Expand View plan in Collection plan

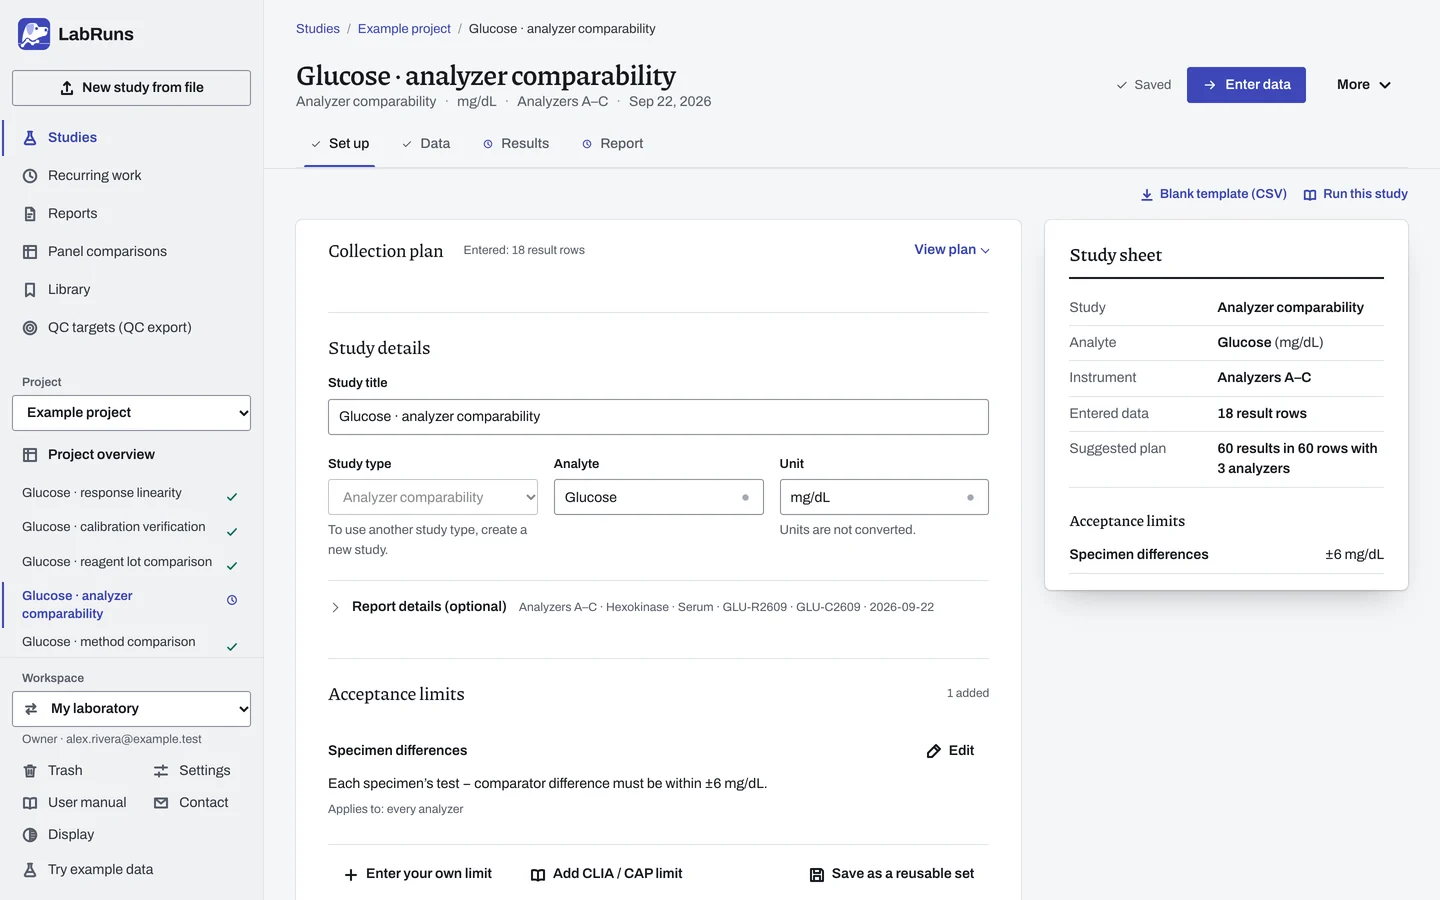952,250
